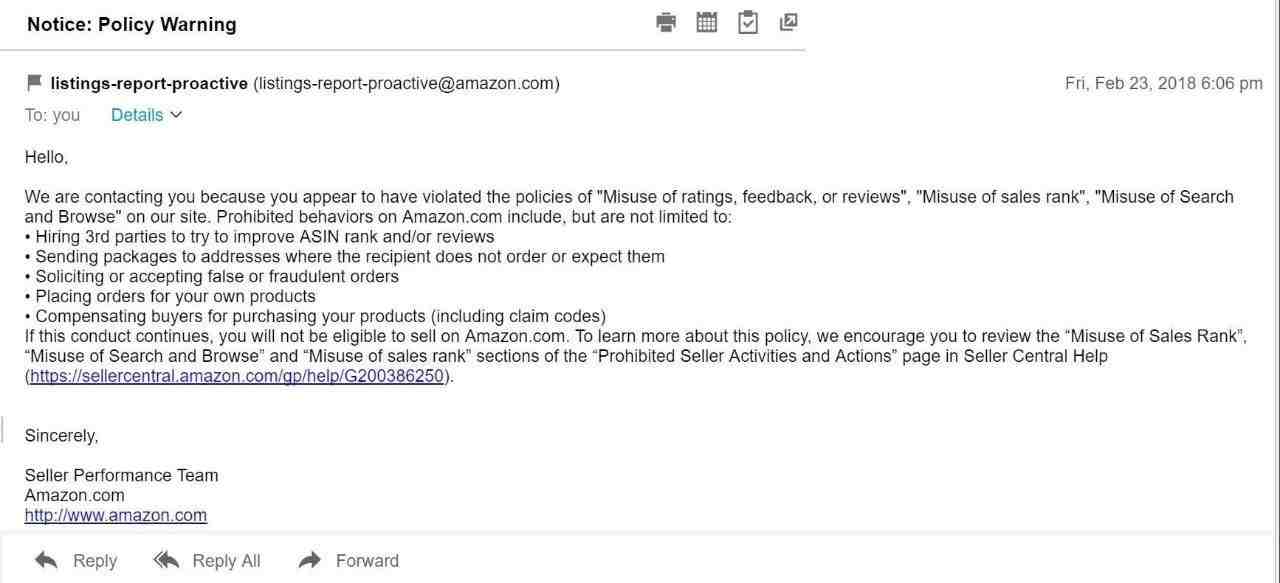
Task: Click the Forward text label
Action: (367, 561)
